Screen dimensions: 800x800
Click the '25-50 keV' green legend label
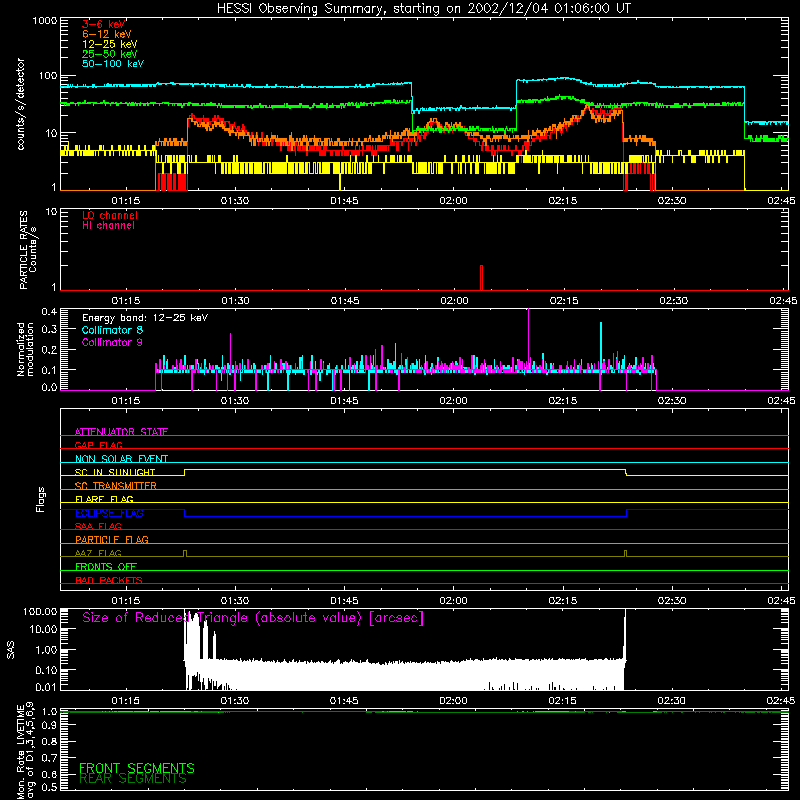coord(110,54)
